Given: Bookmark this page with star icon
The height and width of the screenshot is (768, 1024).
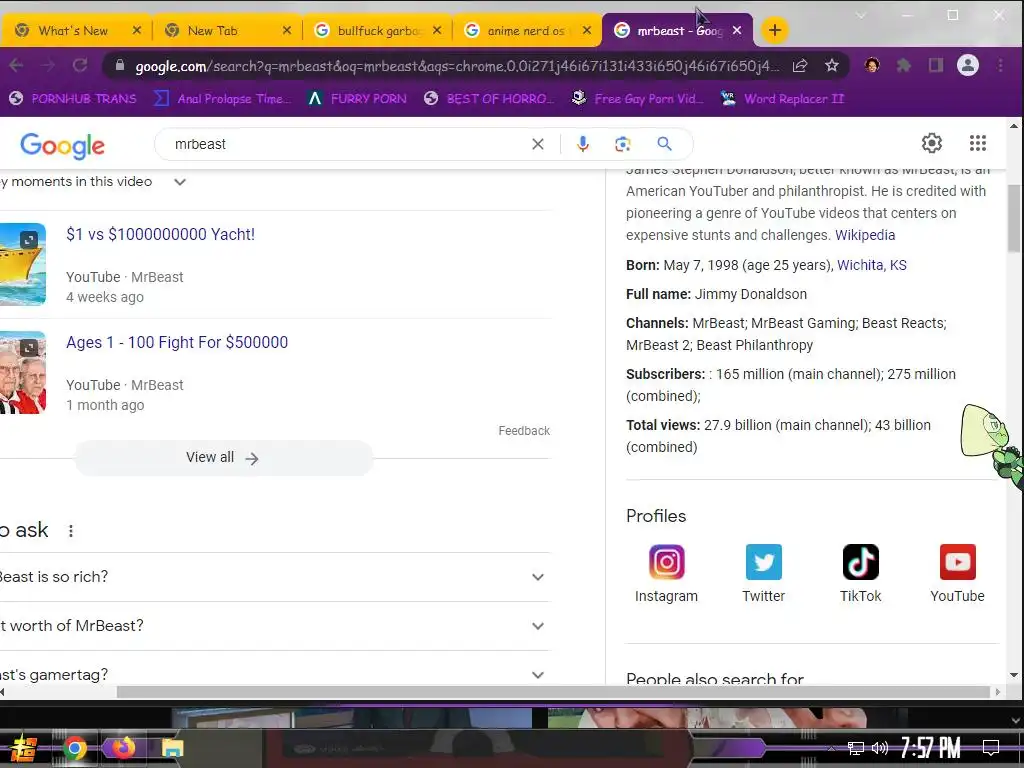Looking at the screenshot, I should pos(831,65).
